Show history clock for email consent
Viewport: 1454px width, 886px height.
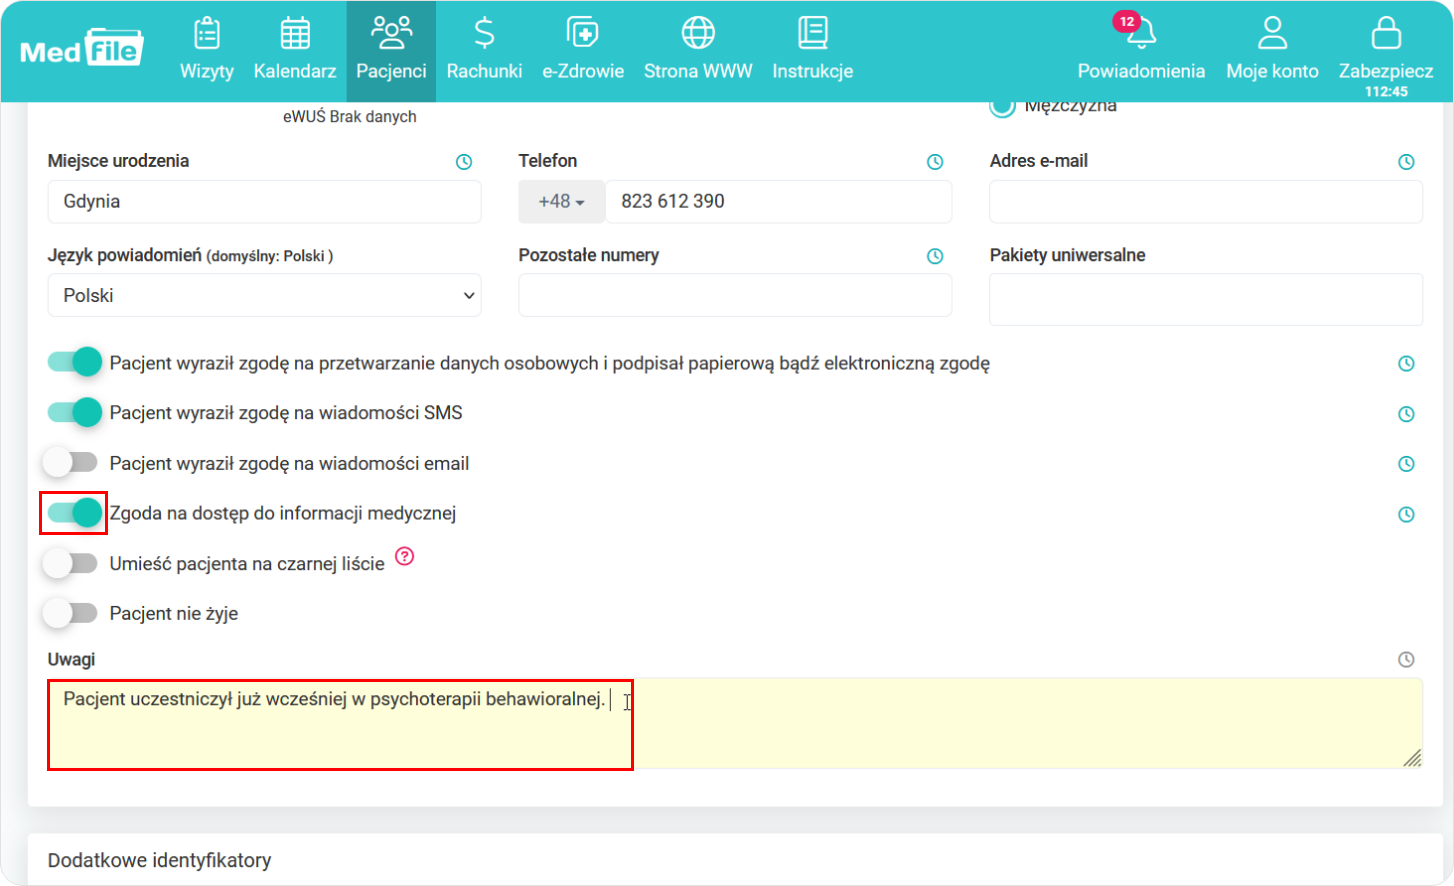(1406, 464)
